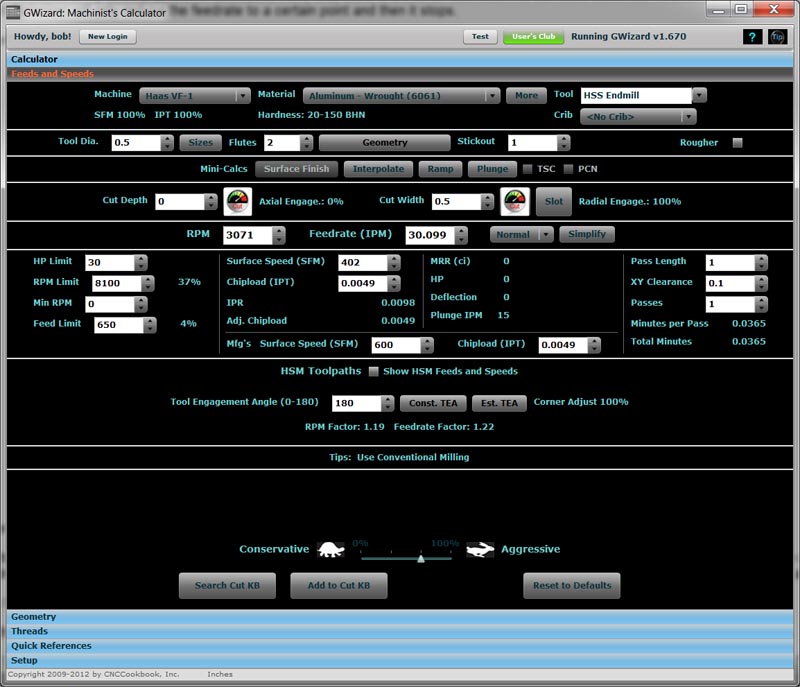The width and height of the screenshot is (800, 687).
Task: Click the Cut Depth gauge icon
Action: click(238, 201)
